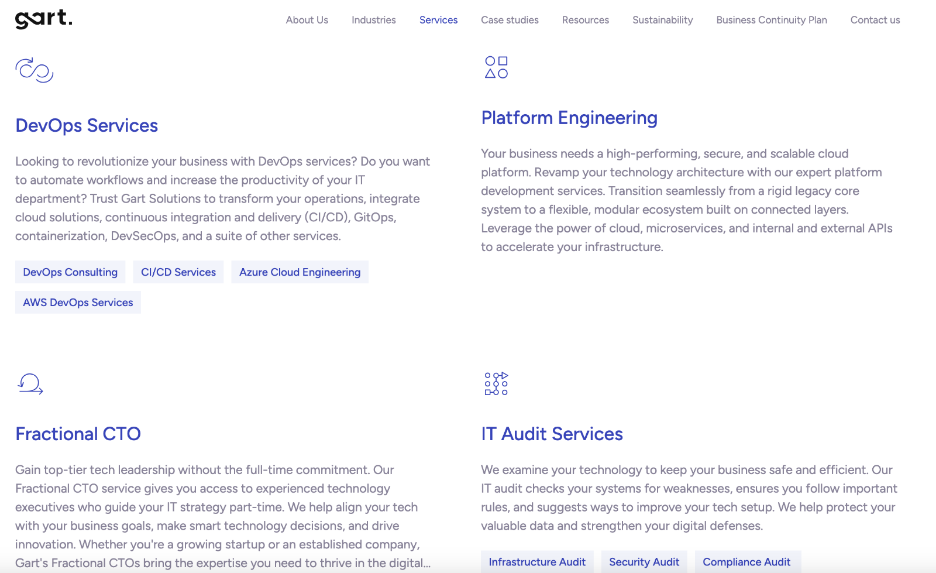Select the CI/CD Services tag

(x=178, y=272)
